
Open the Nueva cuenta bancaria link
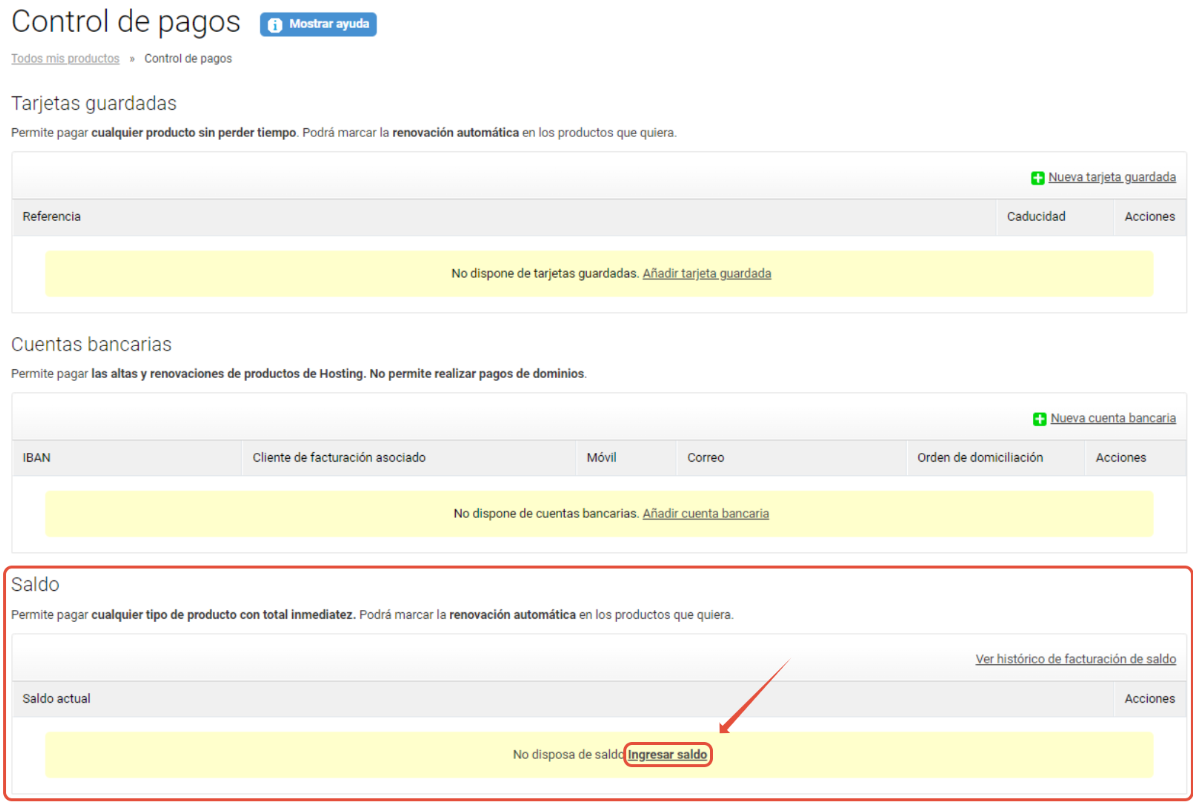(x=1113, y=418)
